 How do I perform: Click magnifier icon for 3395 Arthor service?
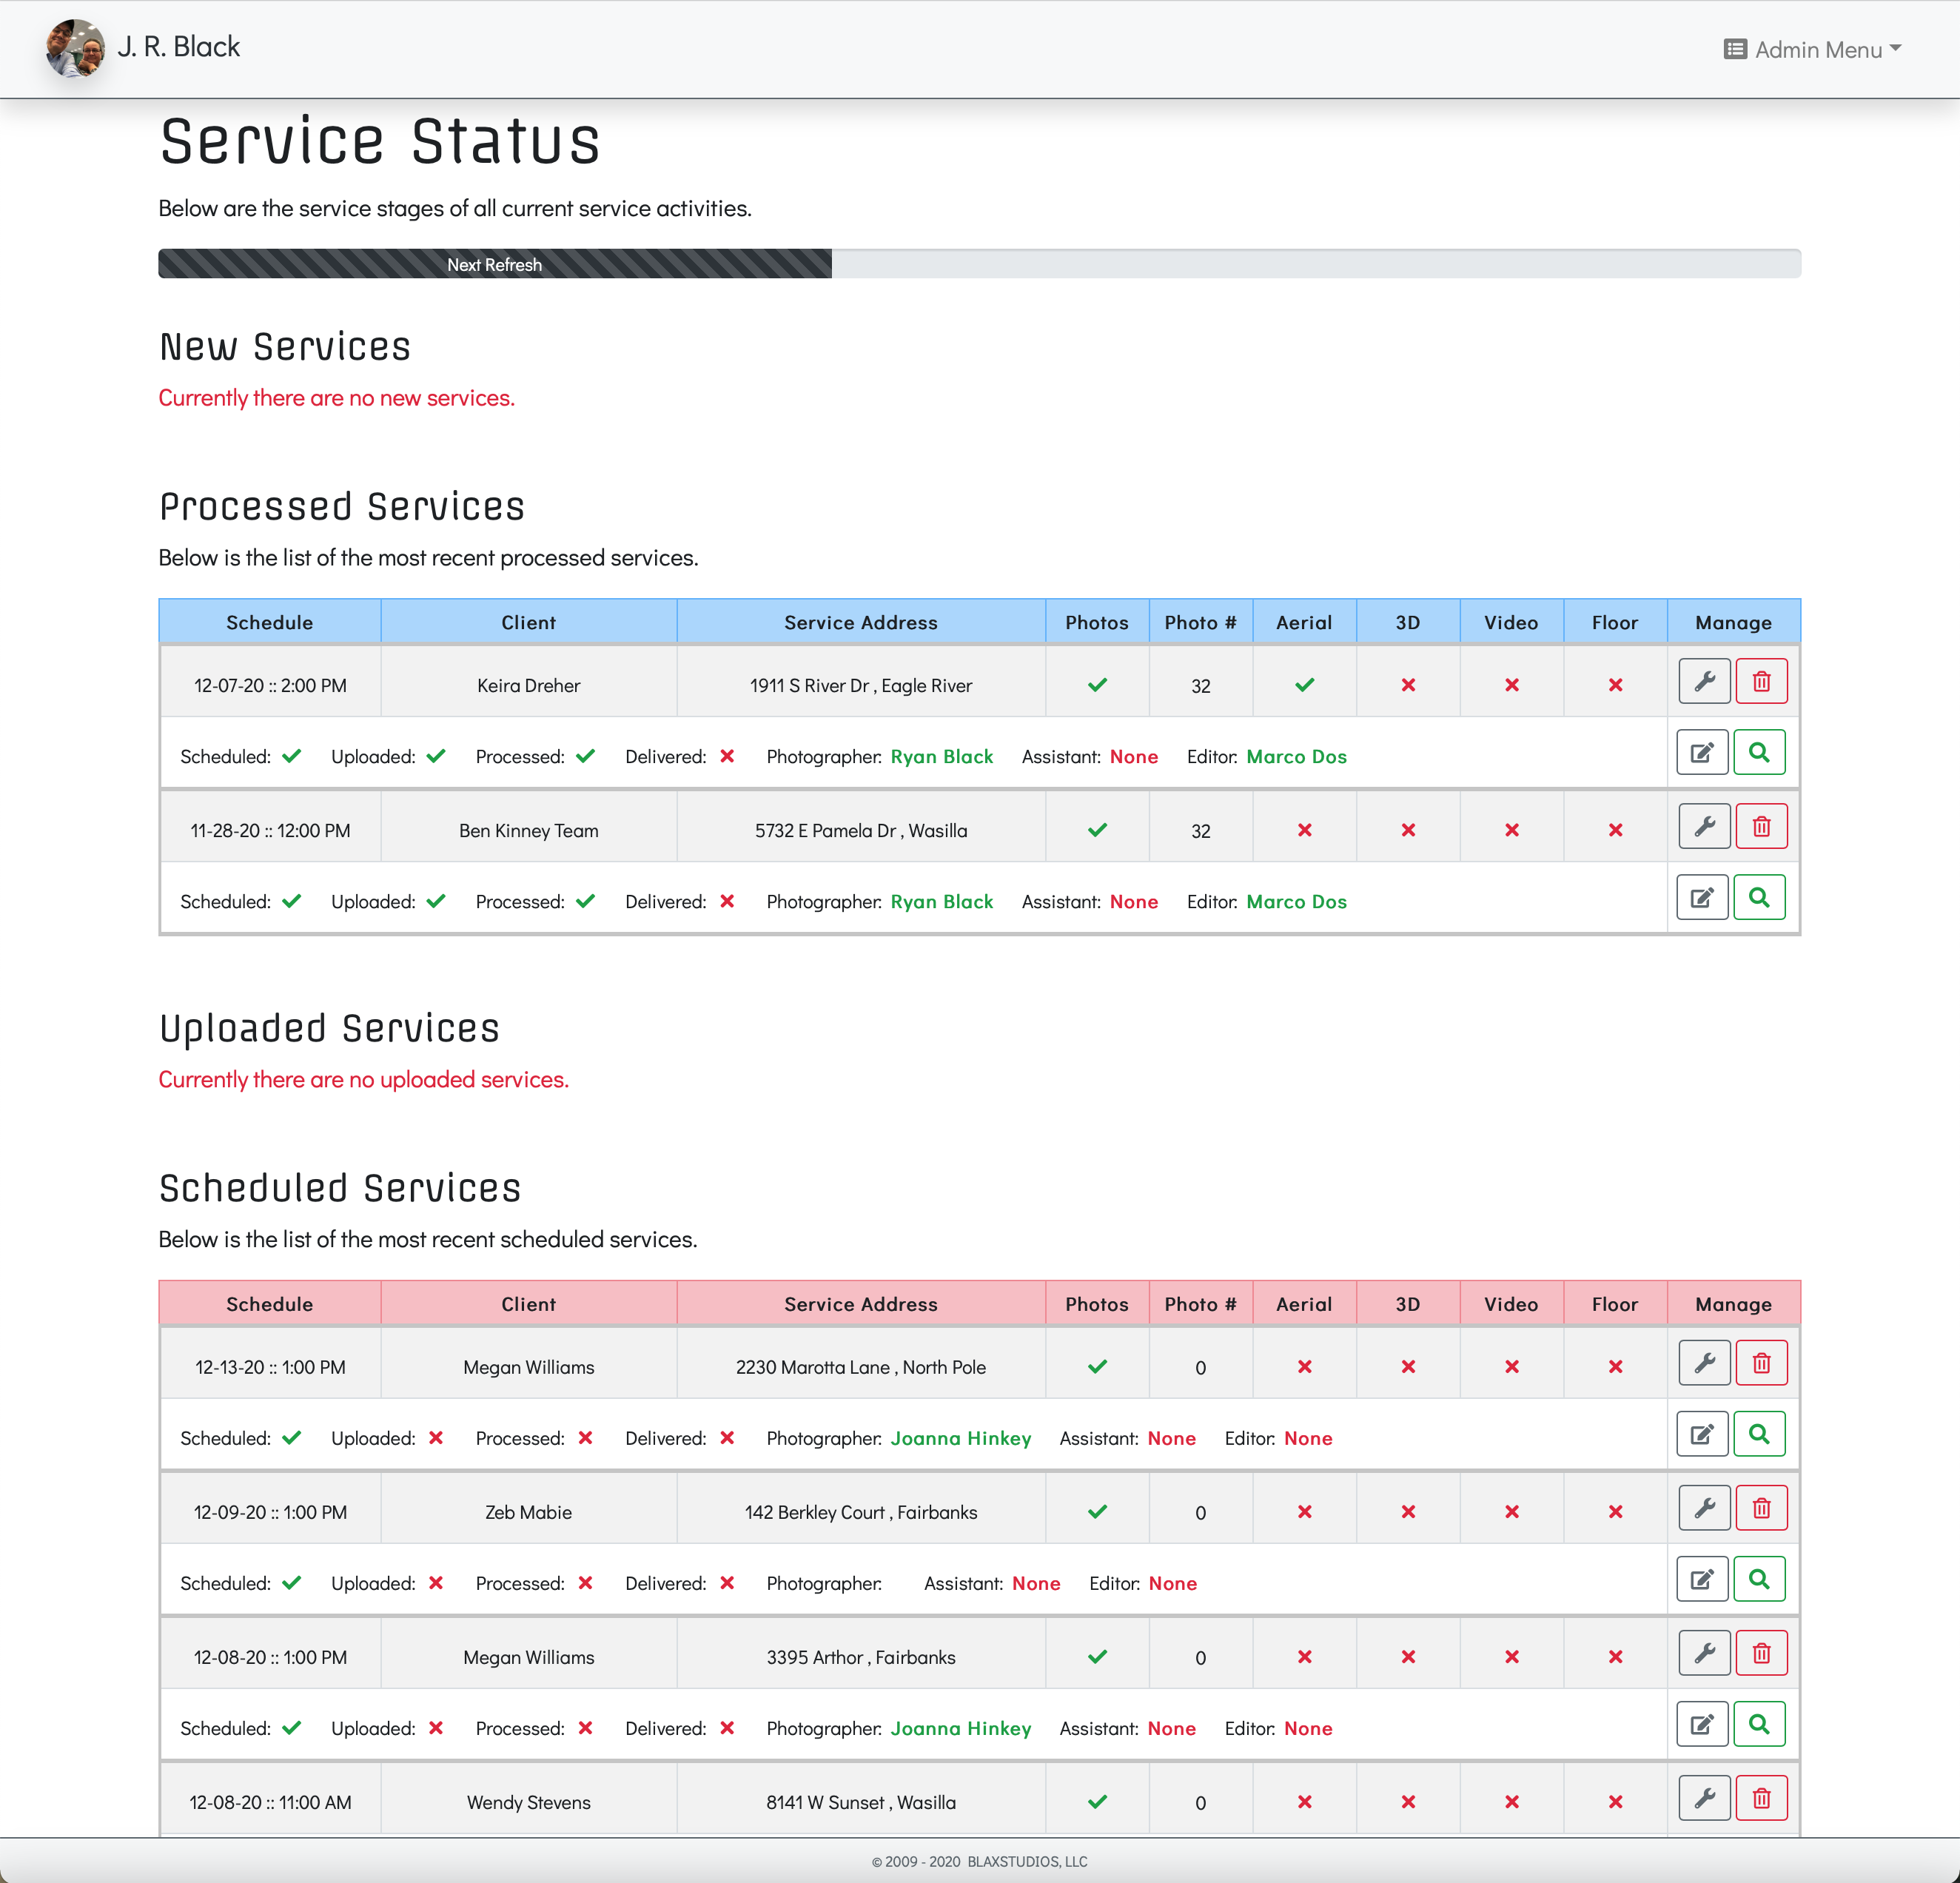coord(1759,1725)
